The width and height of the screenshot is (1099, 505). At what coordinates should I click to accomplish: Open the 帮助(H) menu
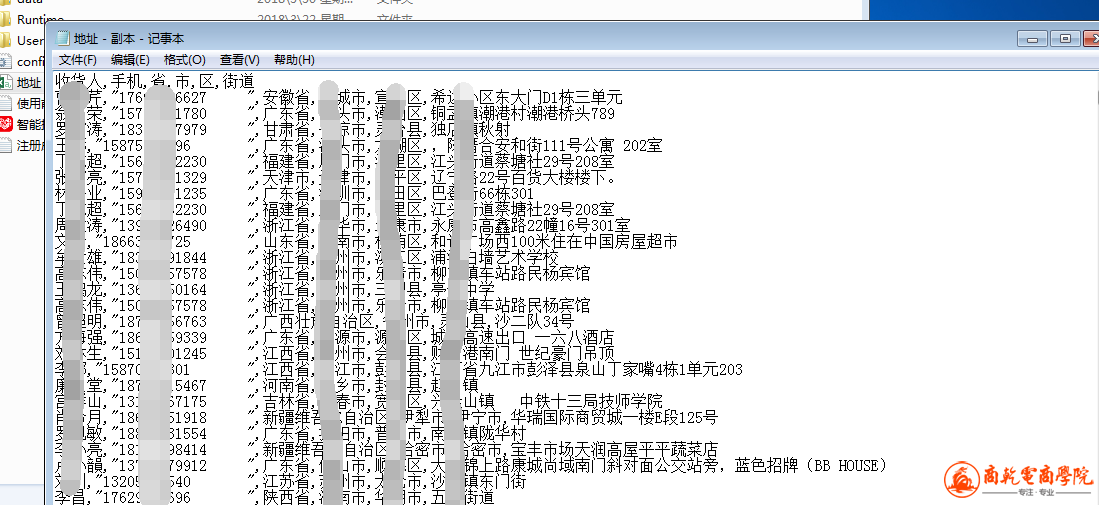click(294, 60)
